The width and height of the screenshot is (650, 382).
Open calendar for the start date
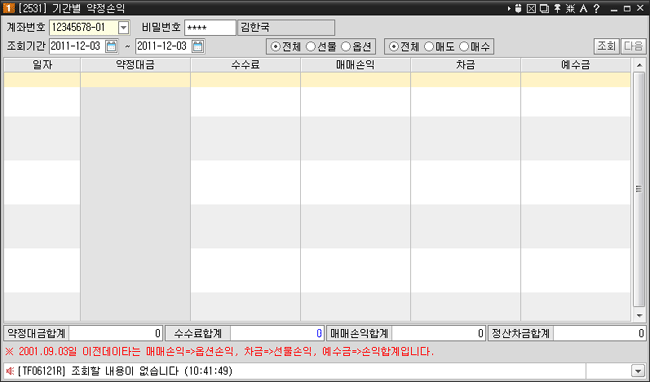[x=111, y=46]
